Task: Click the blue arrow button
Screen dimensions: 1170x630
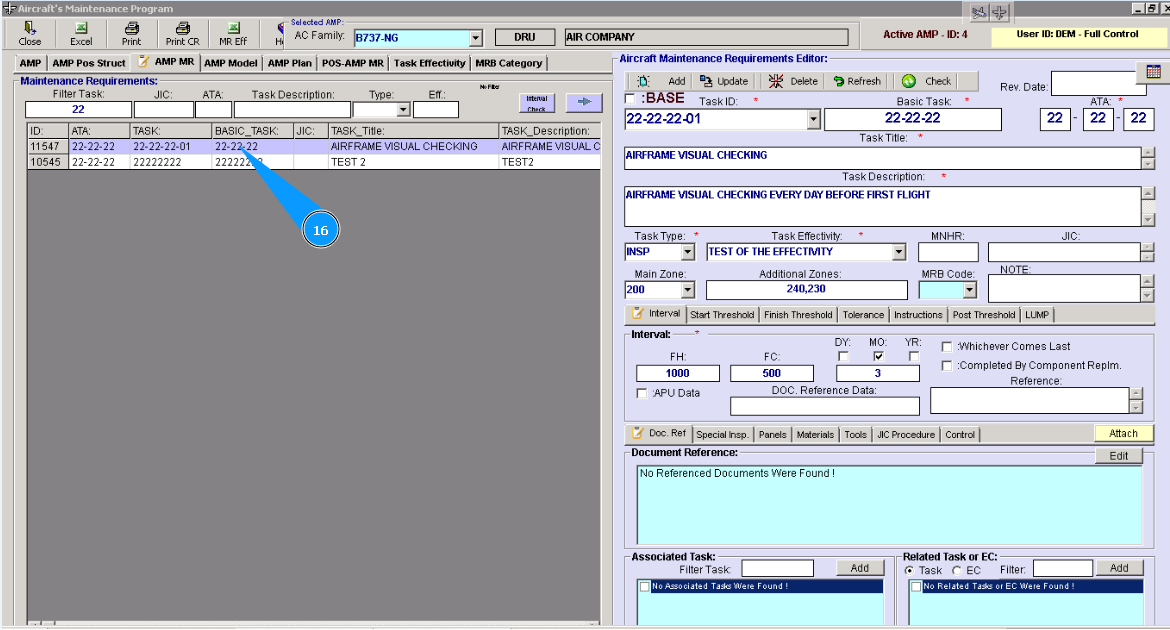Action: pos(584,102)
